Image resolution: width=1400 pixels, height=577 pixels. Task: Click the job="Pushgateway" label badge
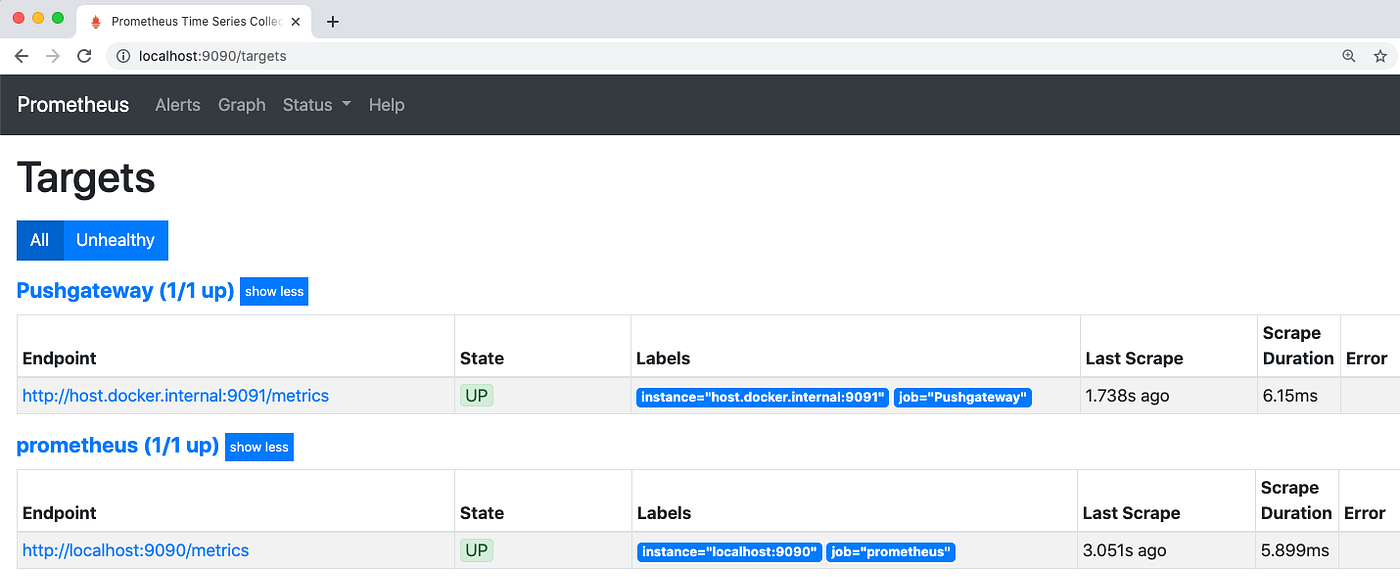coord(963,397)
